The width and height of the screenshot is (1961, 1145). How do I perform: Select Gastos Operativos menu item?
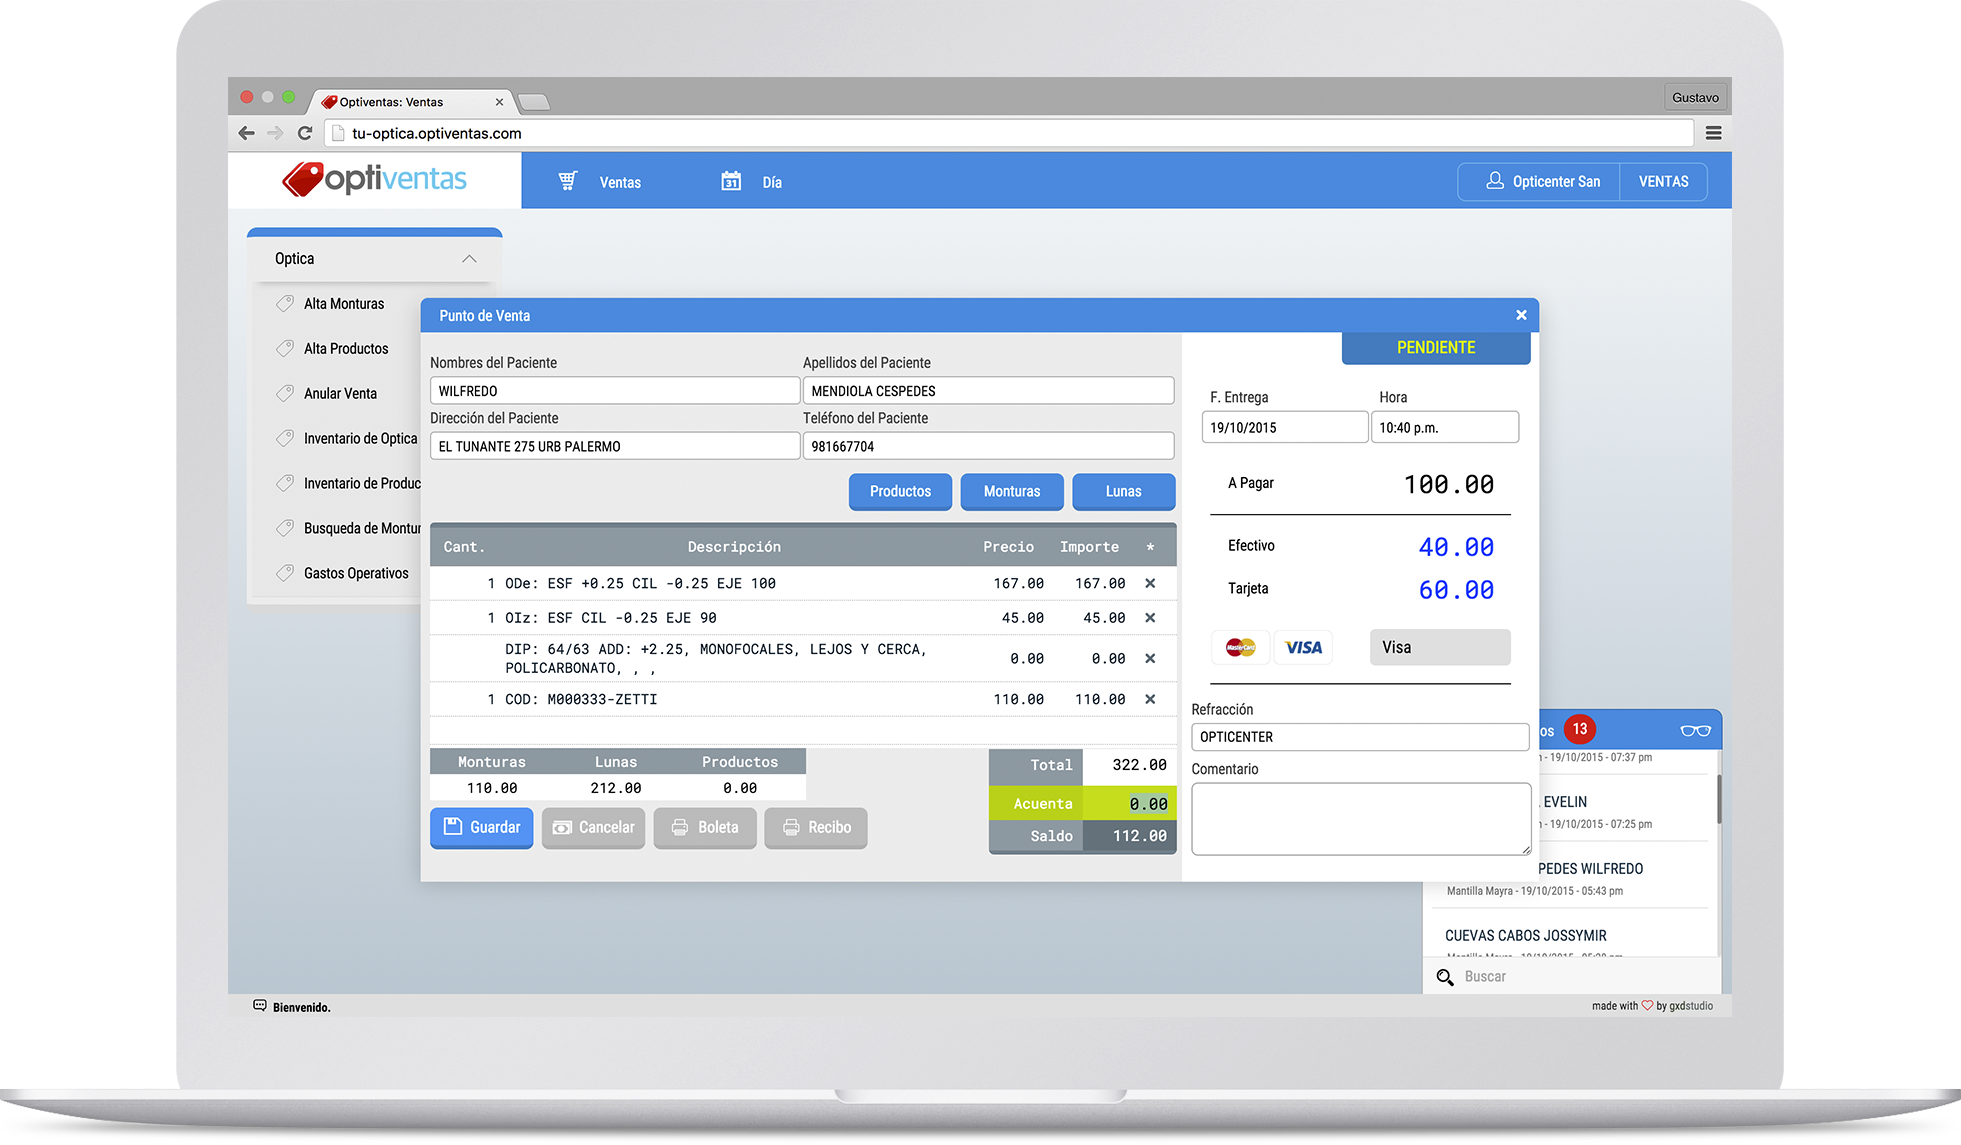[x=355, y=573]
